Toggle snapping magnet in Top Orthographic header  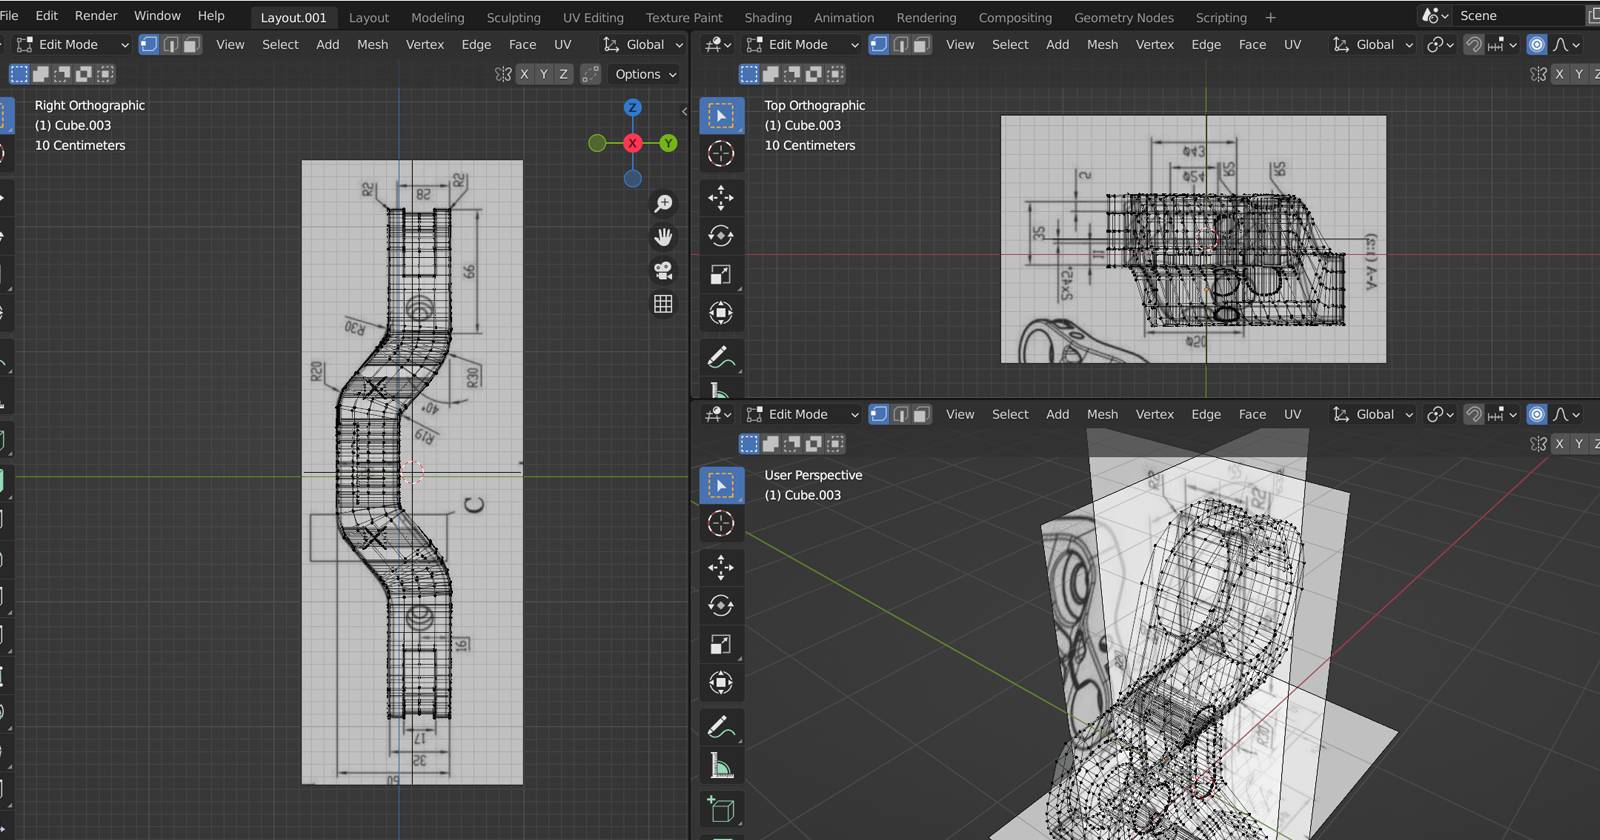(1473, 45)
